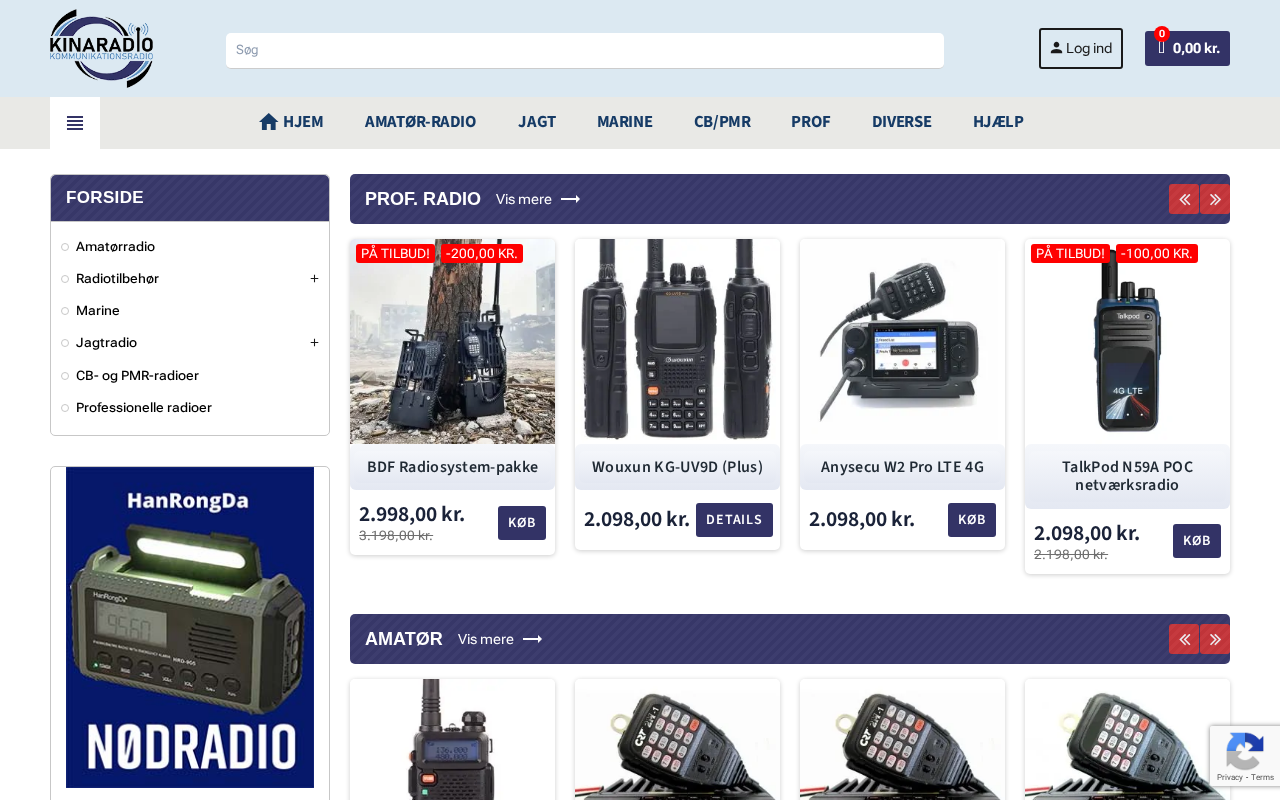
Task: Open the Marine sidebar category
Action: coord(98,310)
